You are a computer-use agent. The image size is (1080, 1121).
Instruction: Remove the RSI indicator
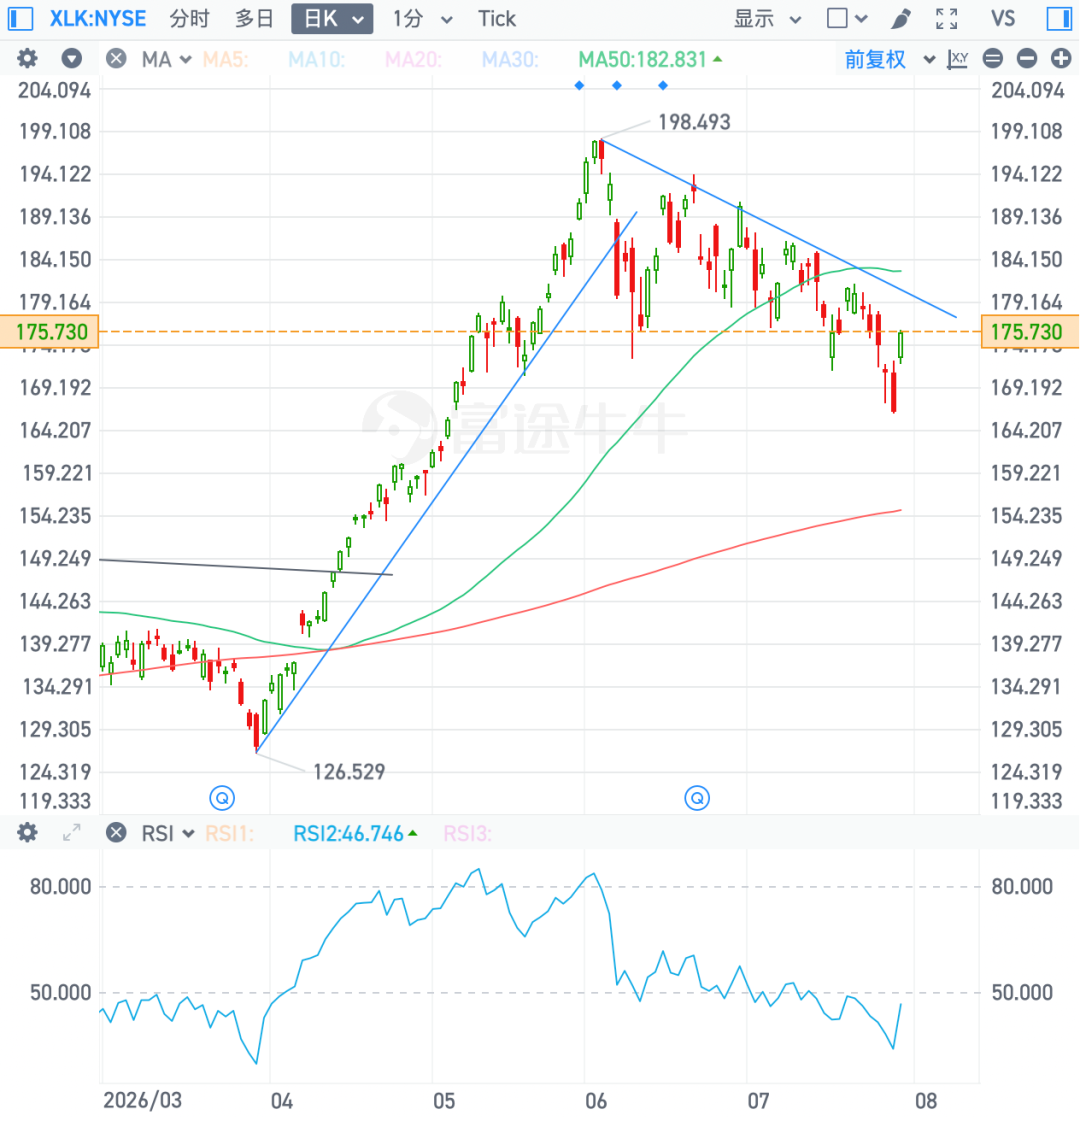coord(116,833)
